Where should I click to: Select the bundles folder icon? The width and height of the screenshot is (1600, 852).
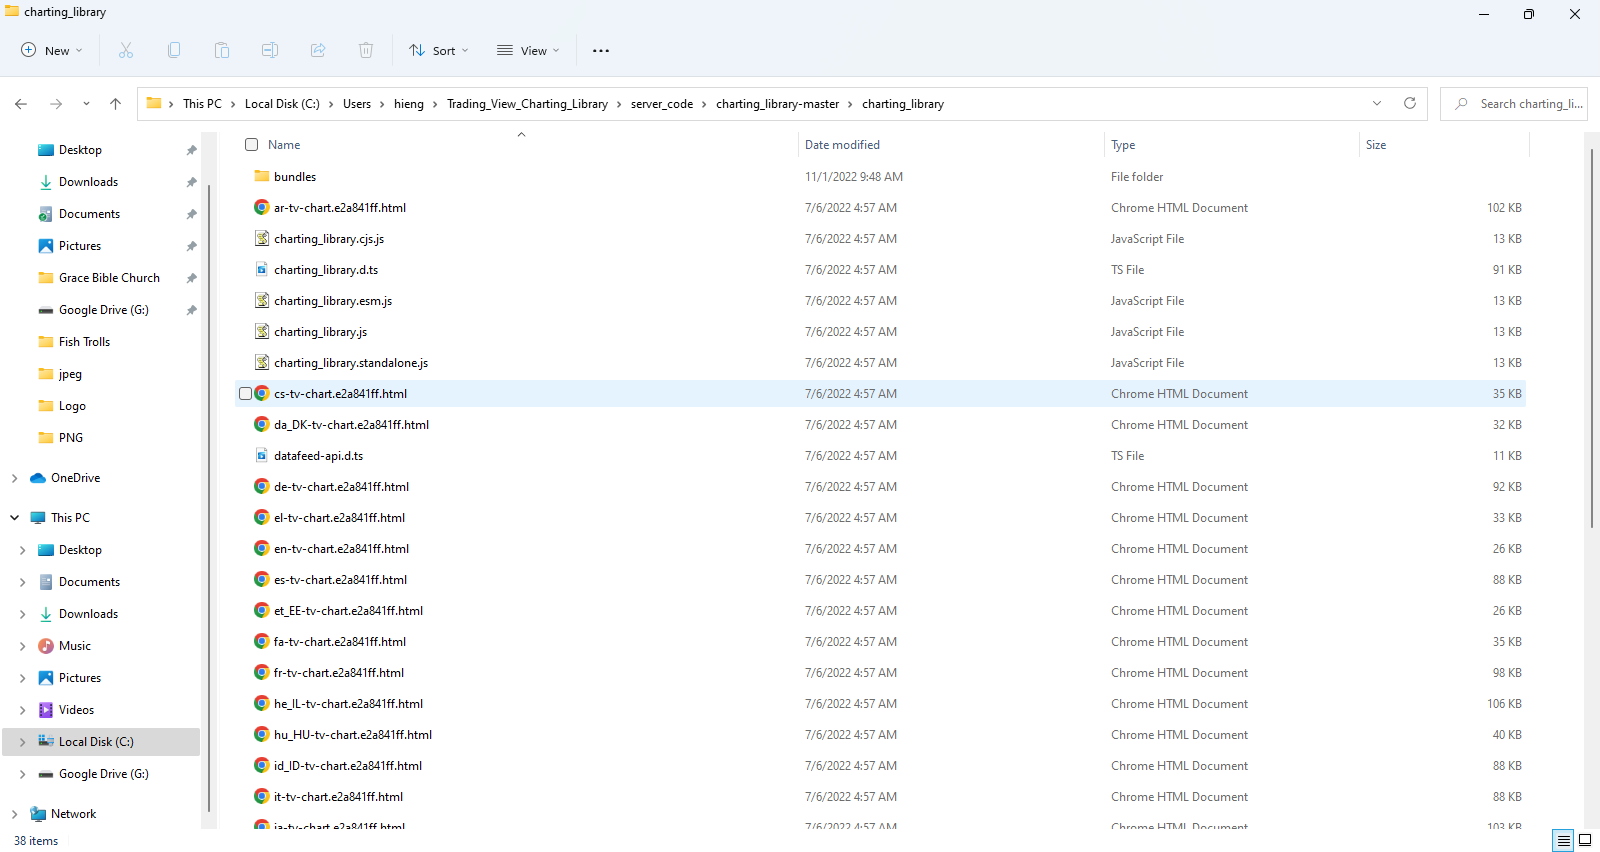coord(262,176)
